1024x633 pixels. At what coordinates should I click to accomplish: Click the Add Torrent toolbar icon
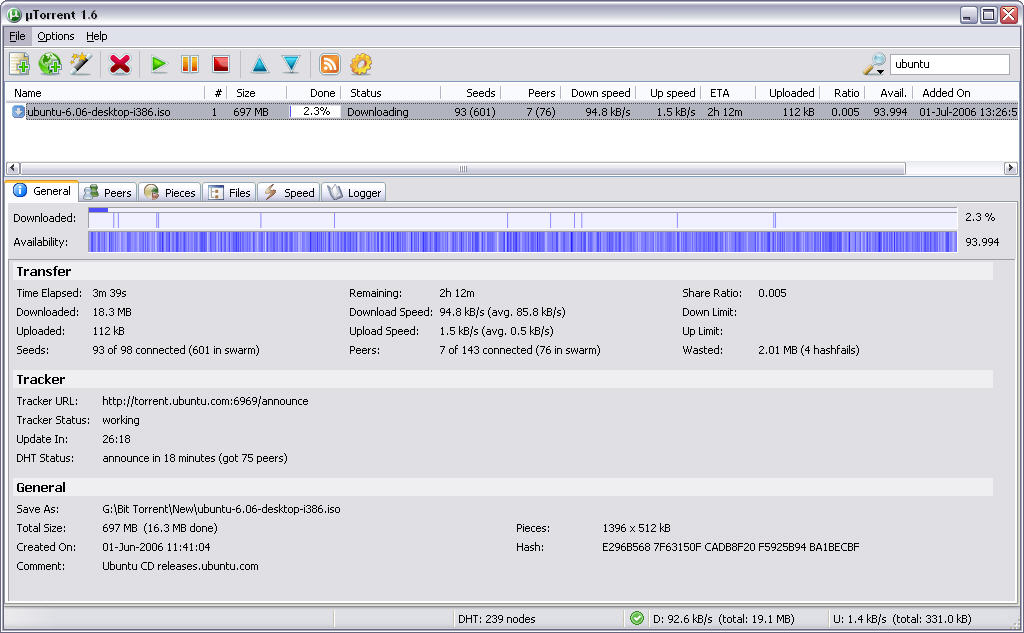coord(20,64)
